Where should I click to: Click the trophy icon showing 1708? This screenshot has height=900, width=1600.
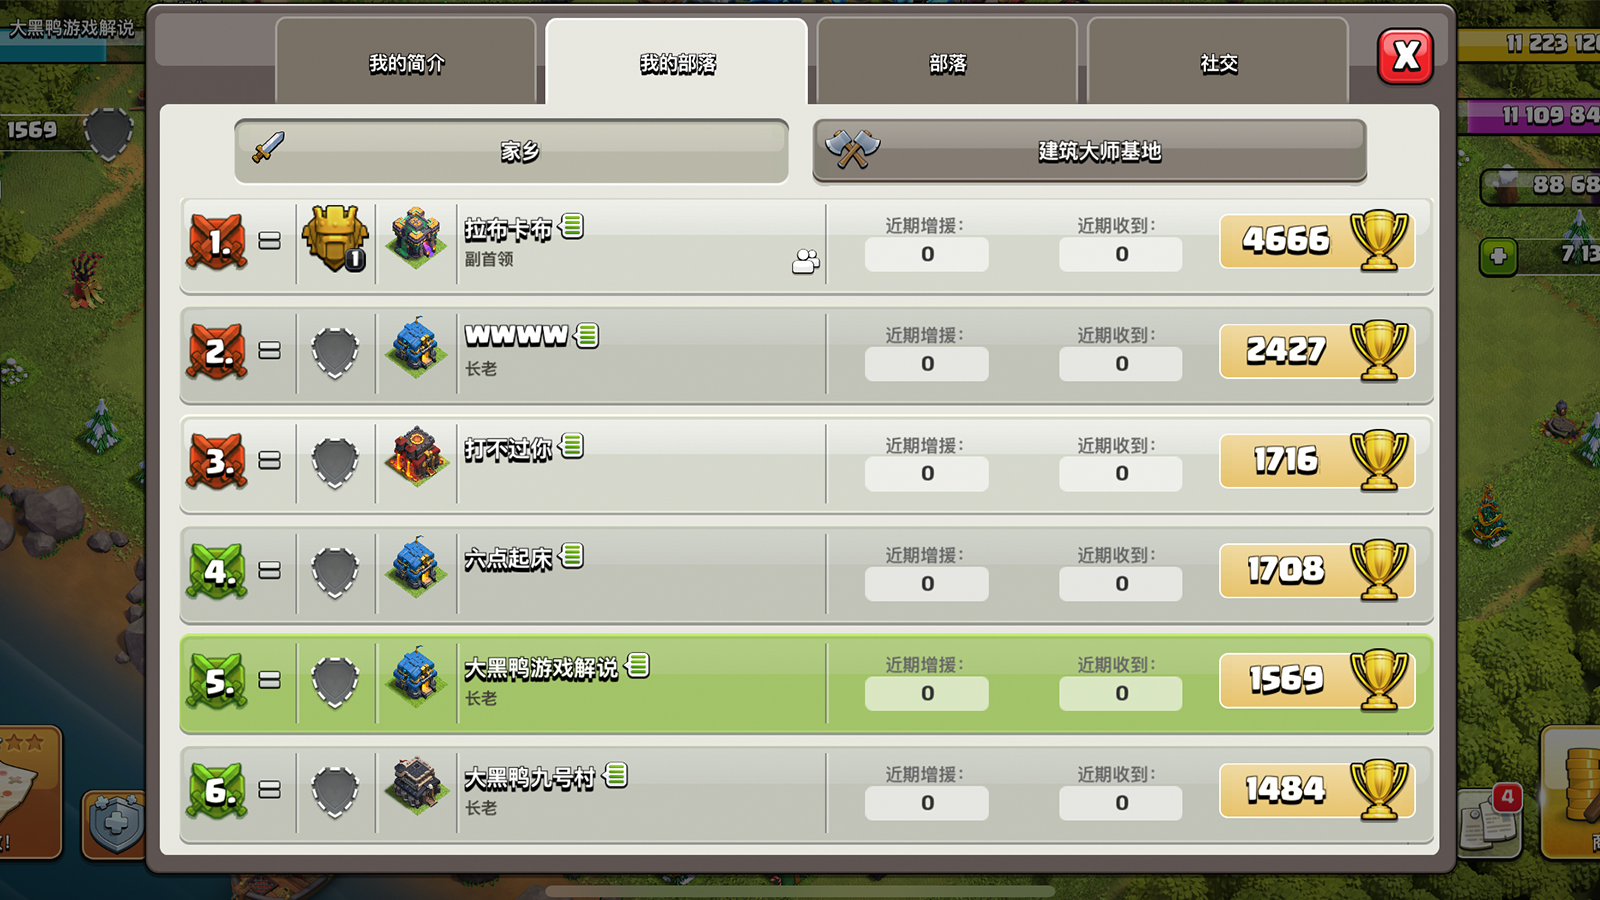[1379, 569]
